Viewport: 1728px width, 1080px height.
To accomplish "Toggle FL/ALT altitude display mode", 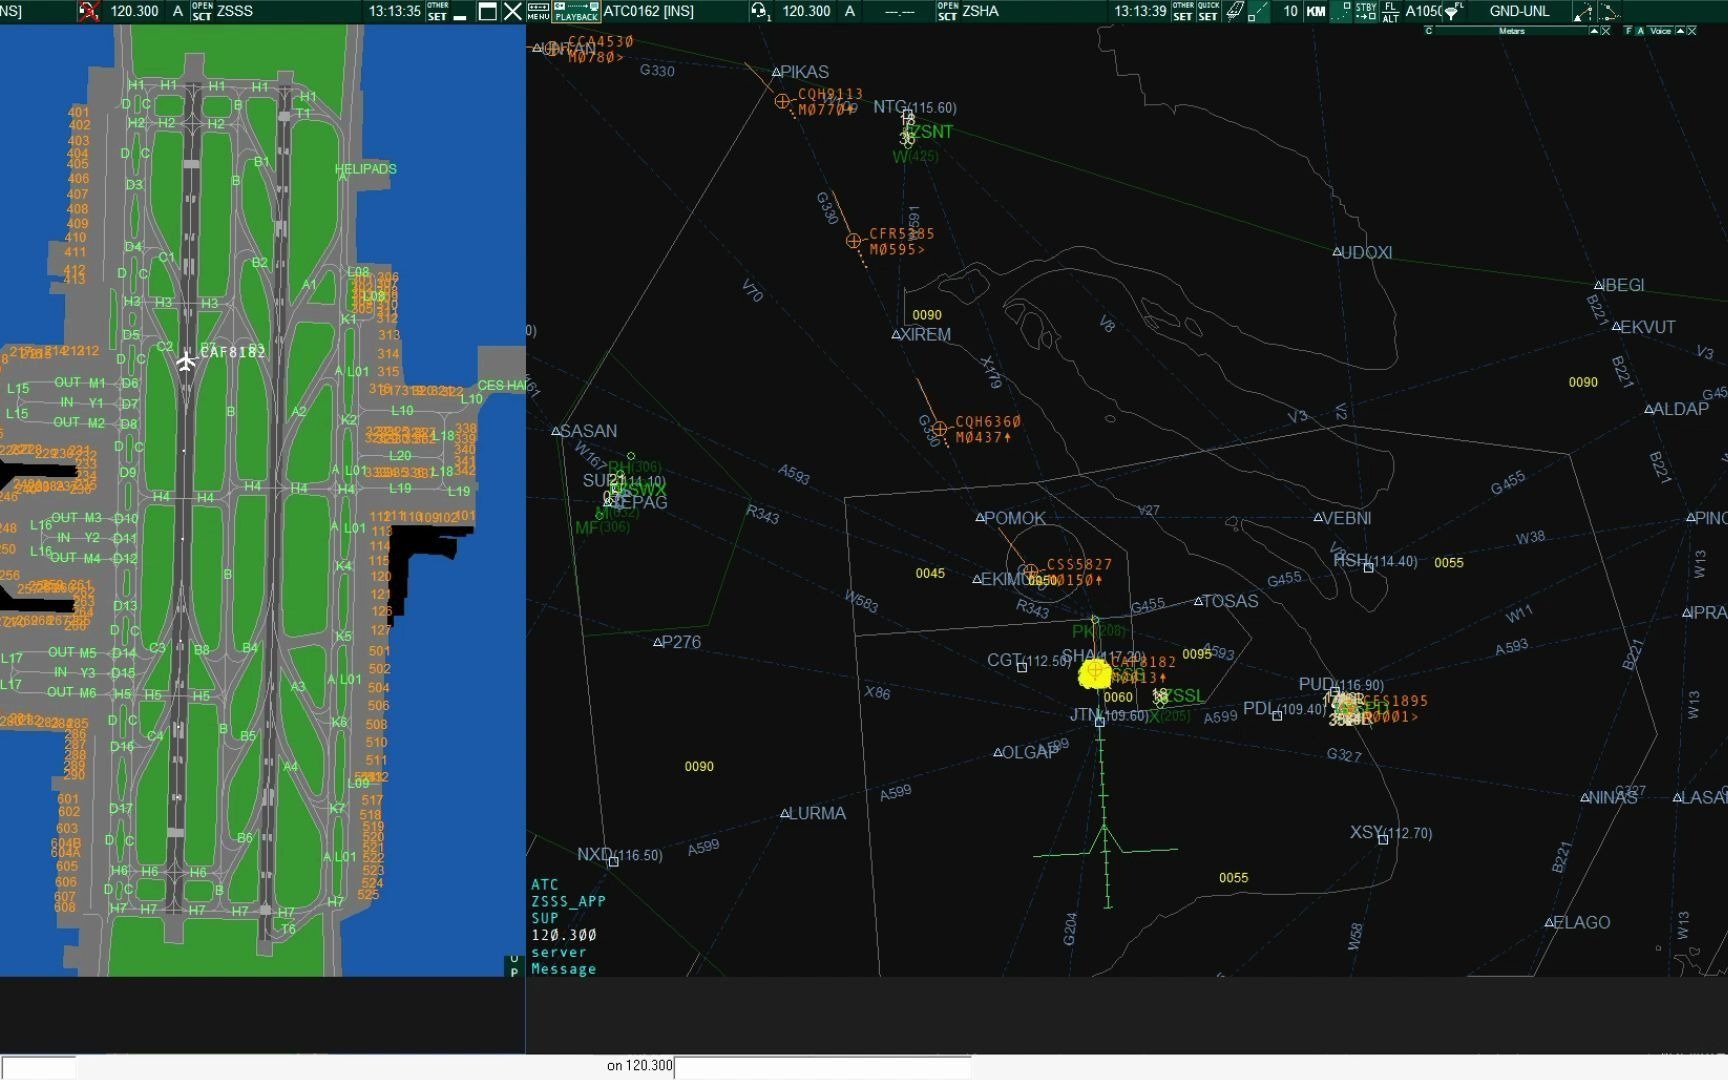I will tap(1390, 11).
